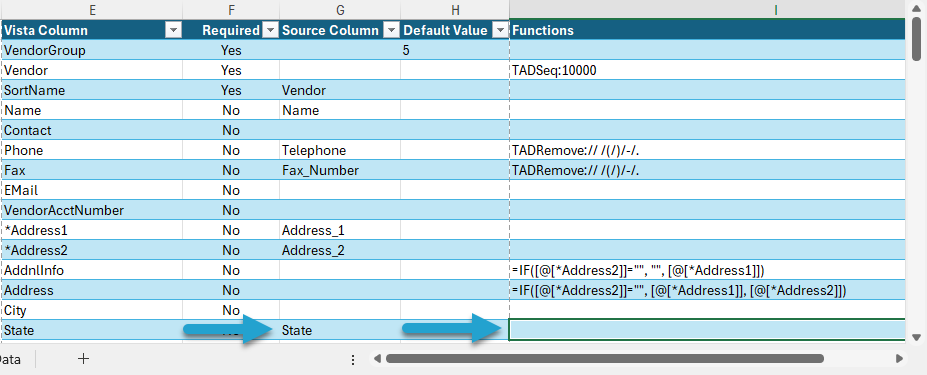927x375 pixels.
Task: Select the *Address1 cell
Action: 92,230
